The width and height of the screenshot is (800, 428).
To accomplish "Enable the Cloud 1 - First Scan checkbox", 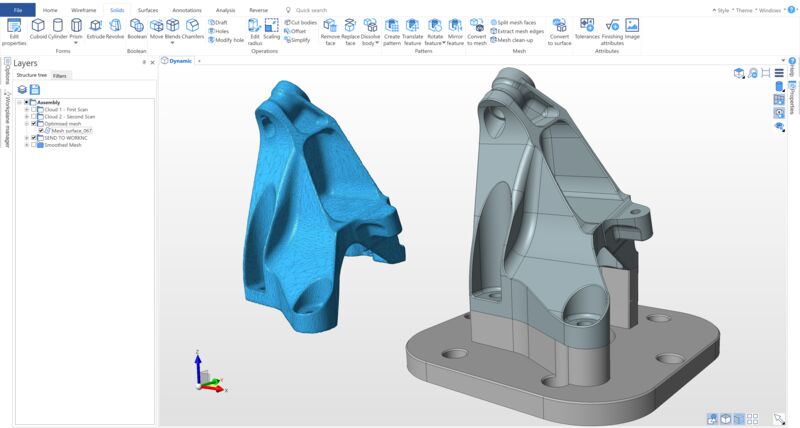I will coord(34,109).
